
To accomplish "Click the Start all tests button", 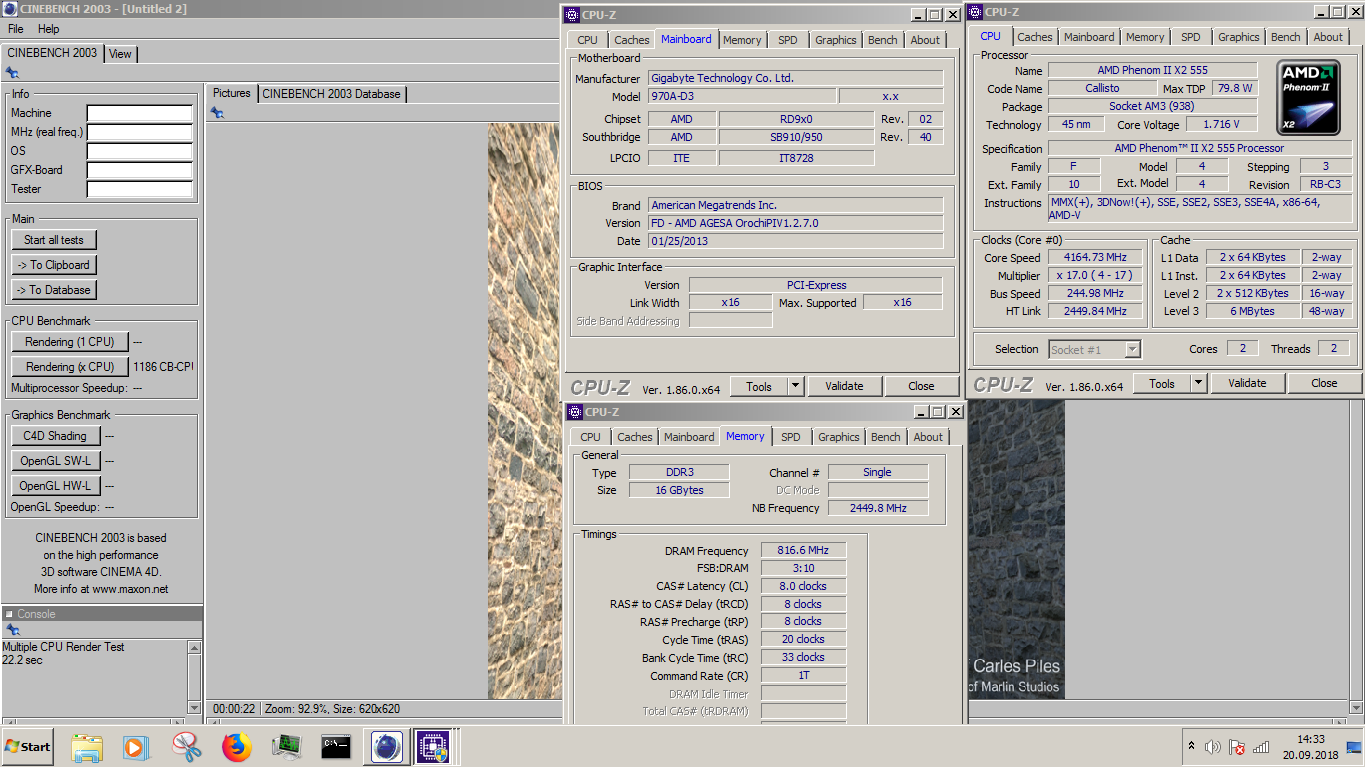I will (54, 240).
